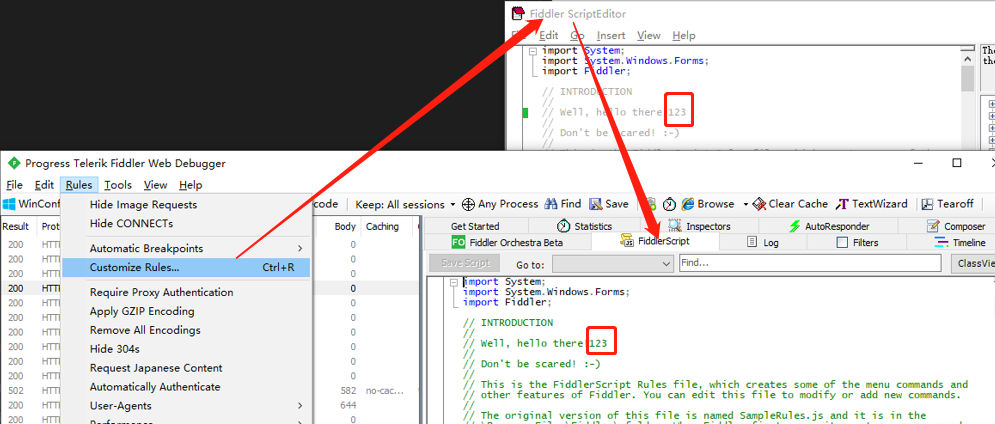Select the FiddlerScript tab

click(656, 242)
